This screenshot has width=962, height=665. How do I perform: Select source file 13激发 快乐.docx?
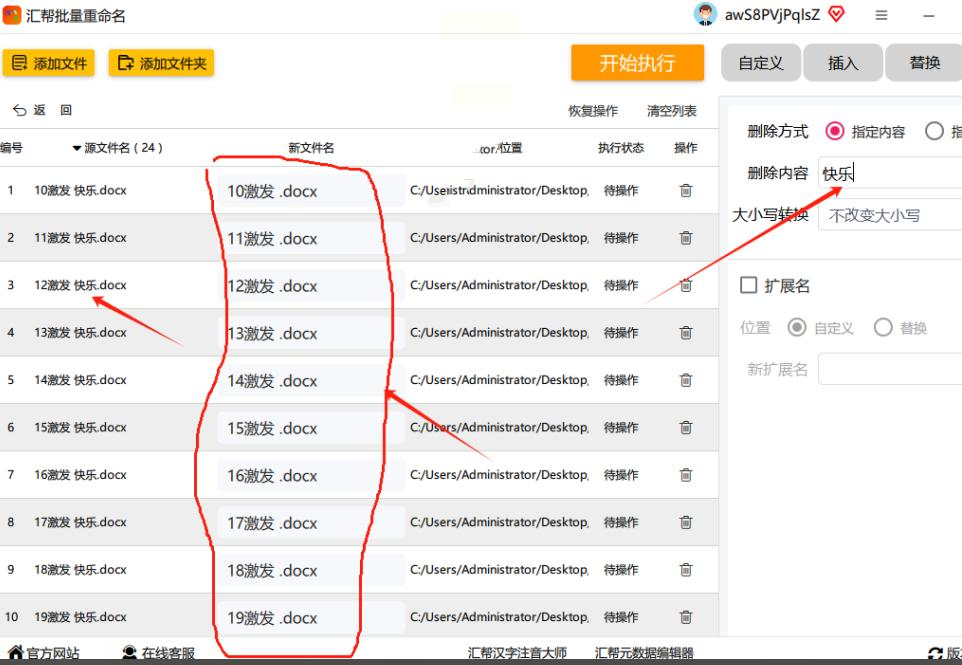pos(80,332)
